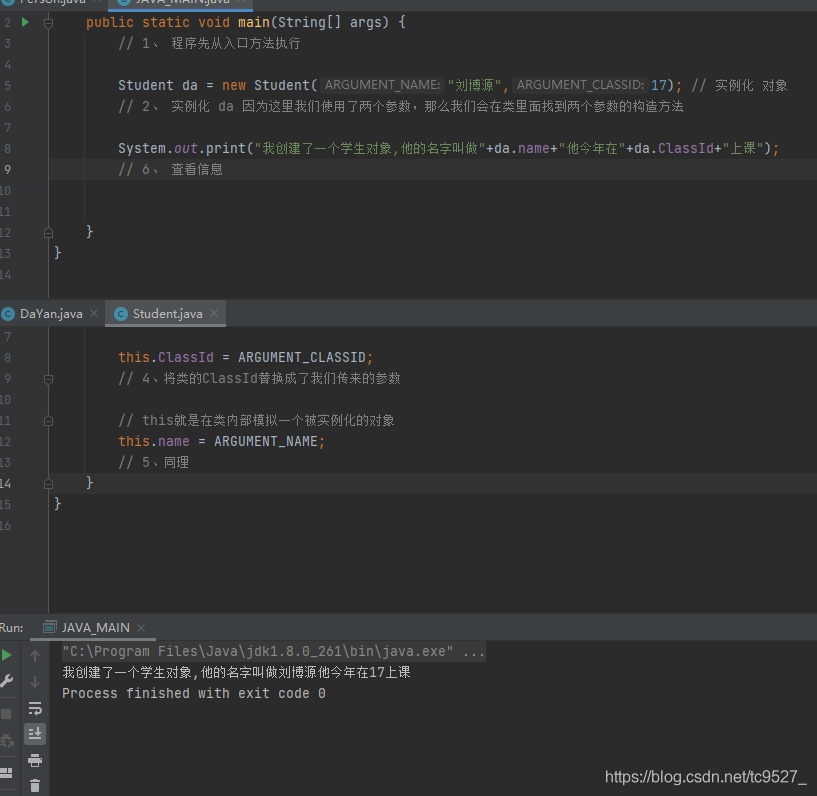The image size is (817, 796).
Task: Click da.ClassId in the print statement
Action: point(674,148)
